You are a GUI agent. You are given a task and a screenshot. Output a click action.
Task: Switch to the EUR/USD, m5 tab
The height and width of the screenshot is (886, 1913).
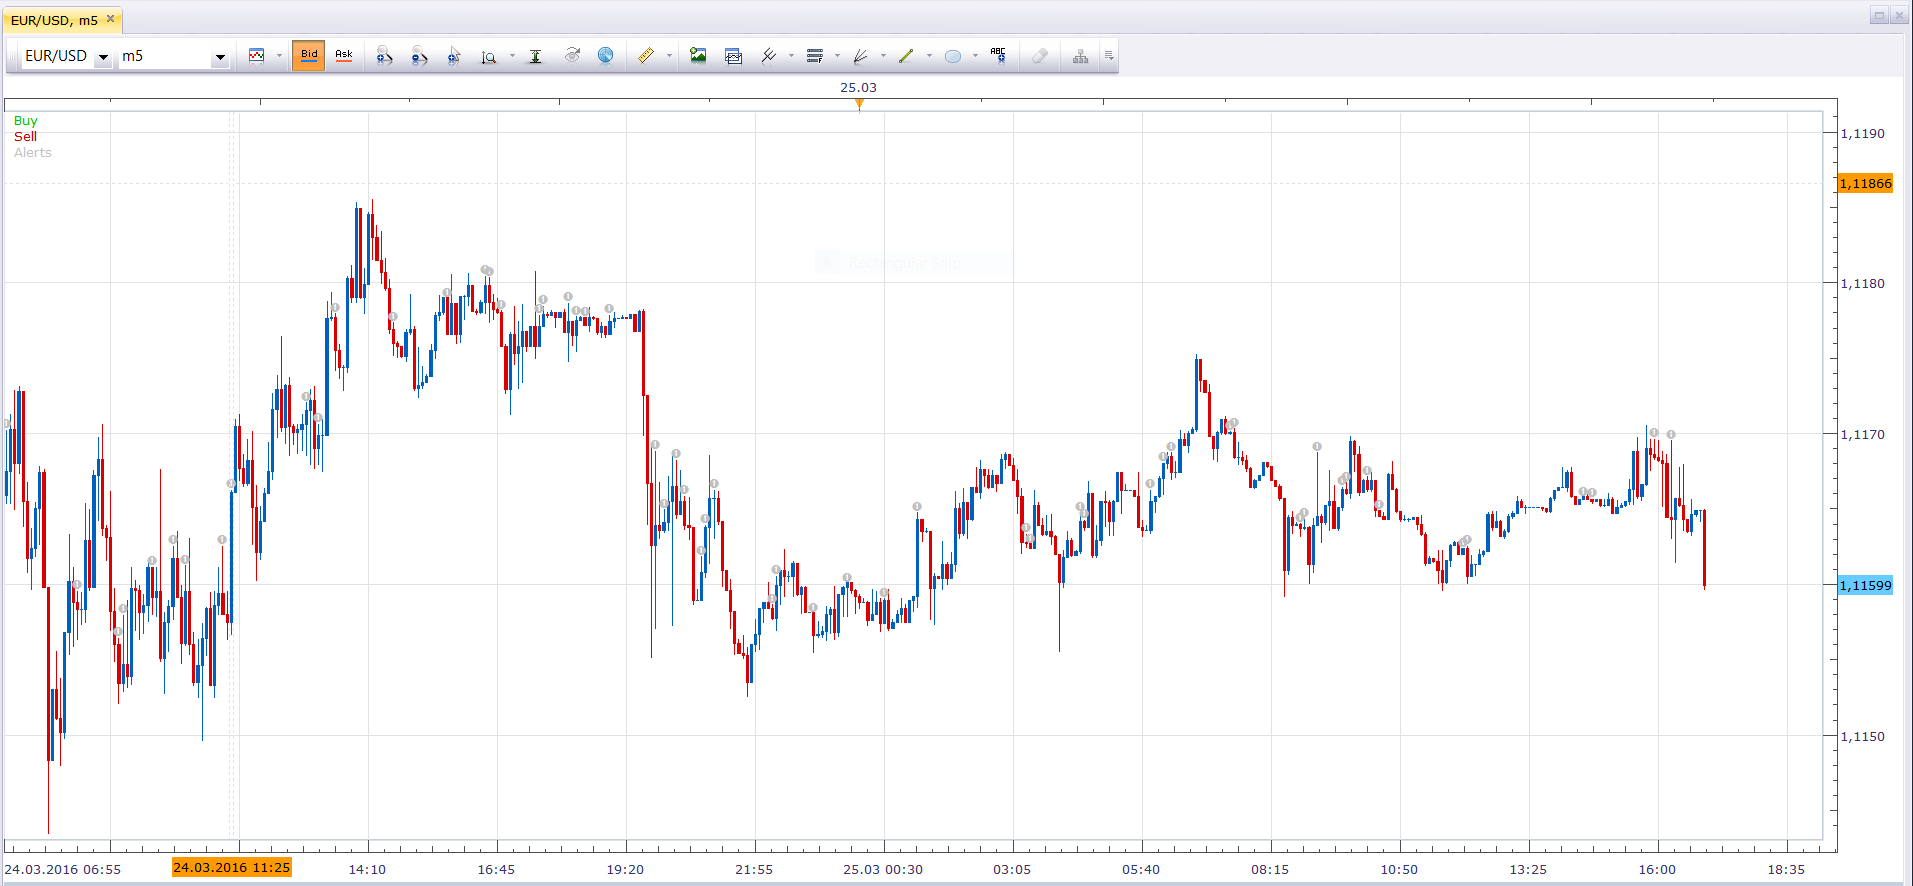coord(55,20)
